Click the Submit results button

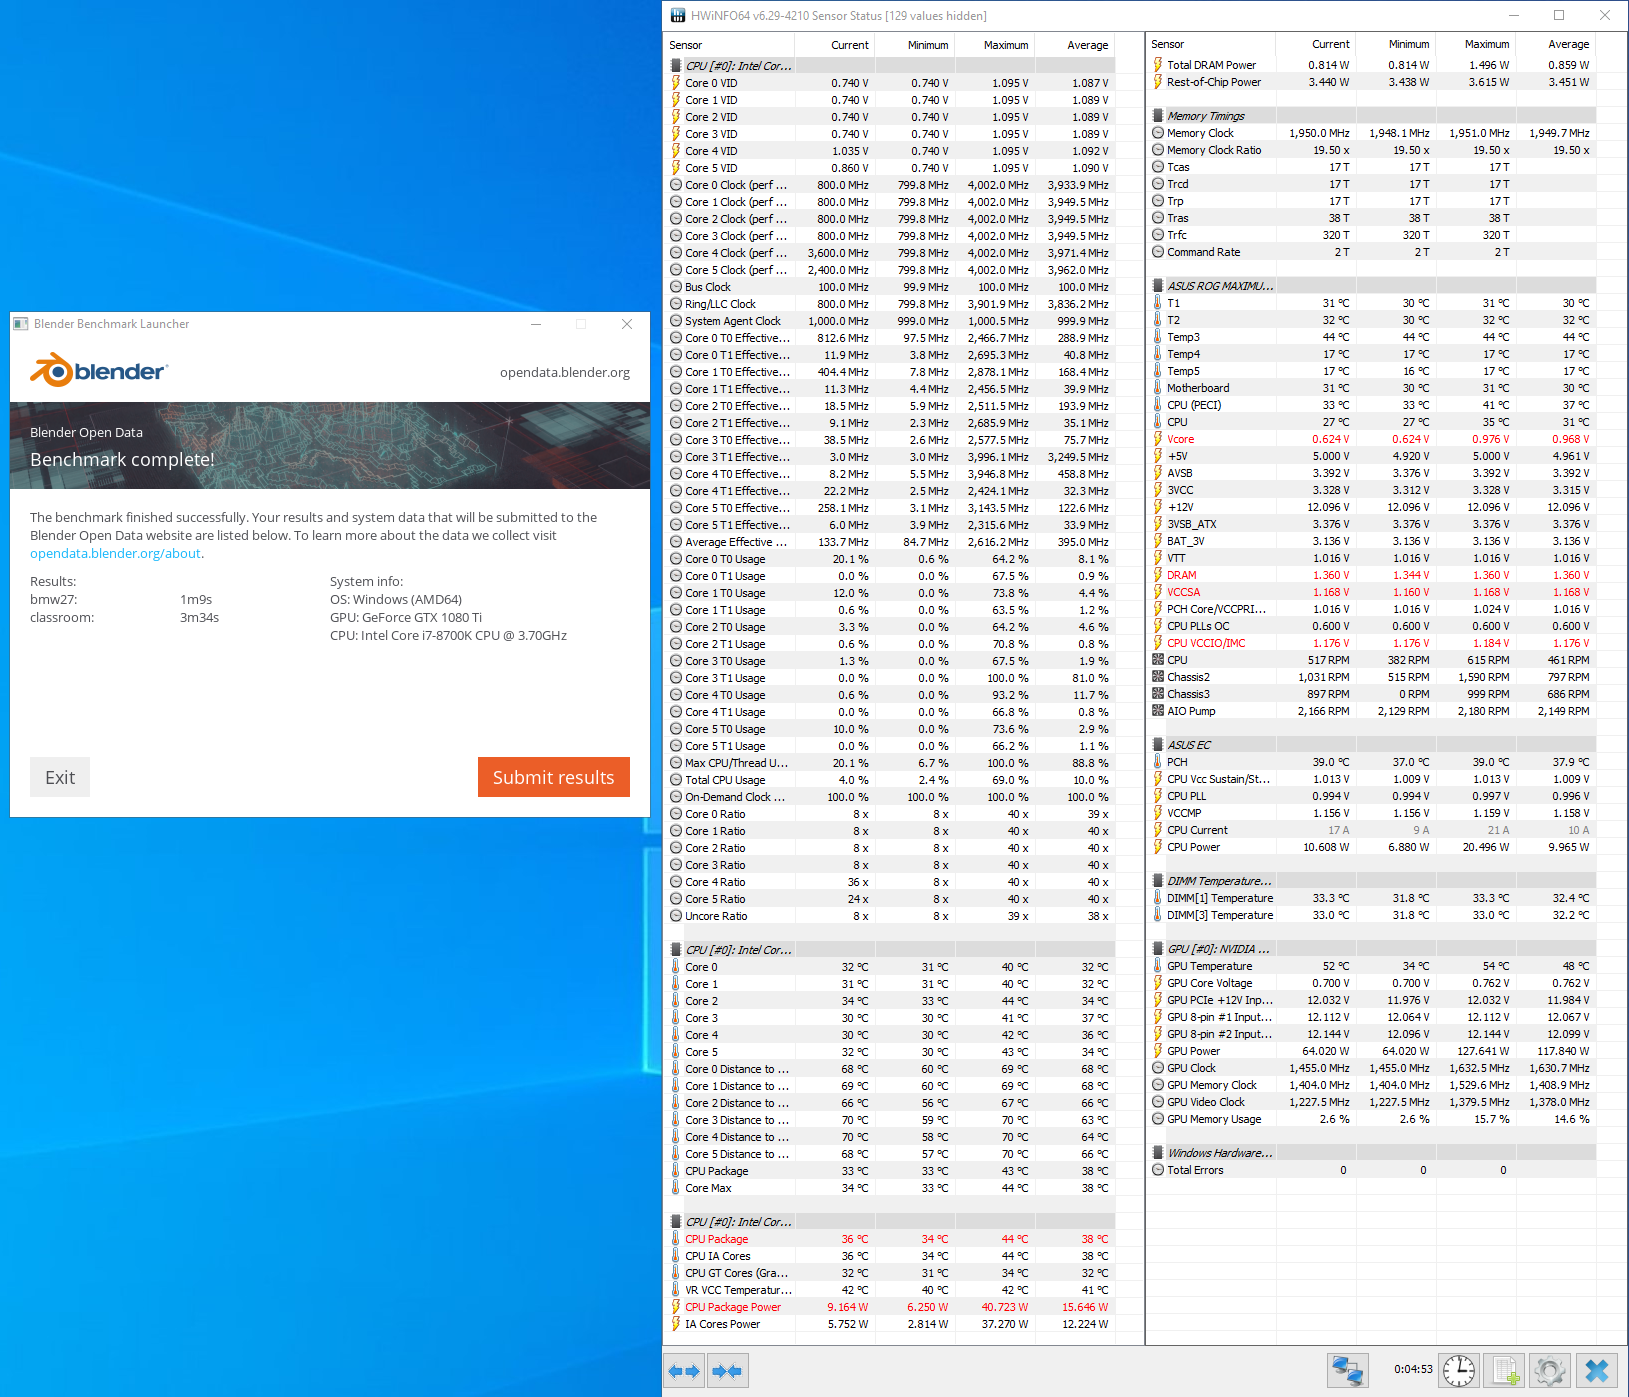tap(554, 777)
